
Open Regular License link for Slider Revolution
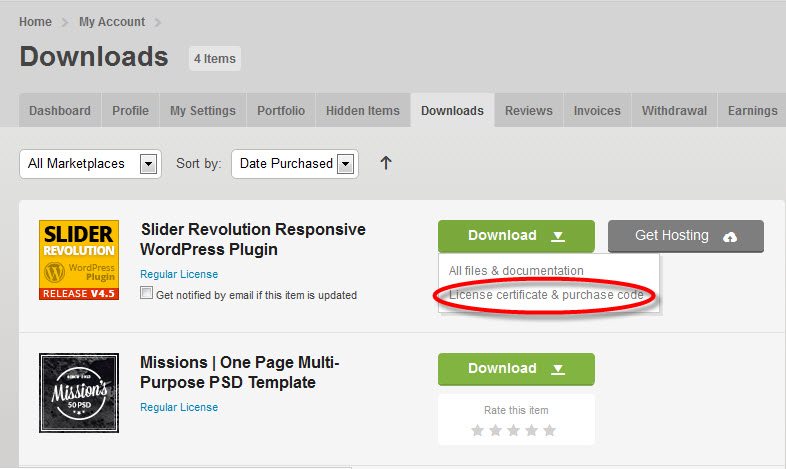(x=179, y=274)
